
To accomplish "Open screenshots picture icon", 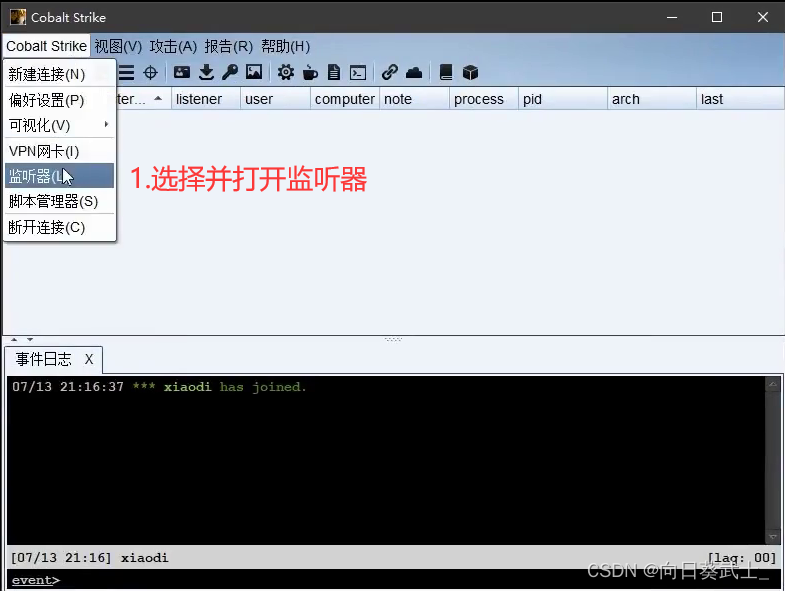I will [254, 73].
